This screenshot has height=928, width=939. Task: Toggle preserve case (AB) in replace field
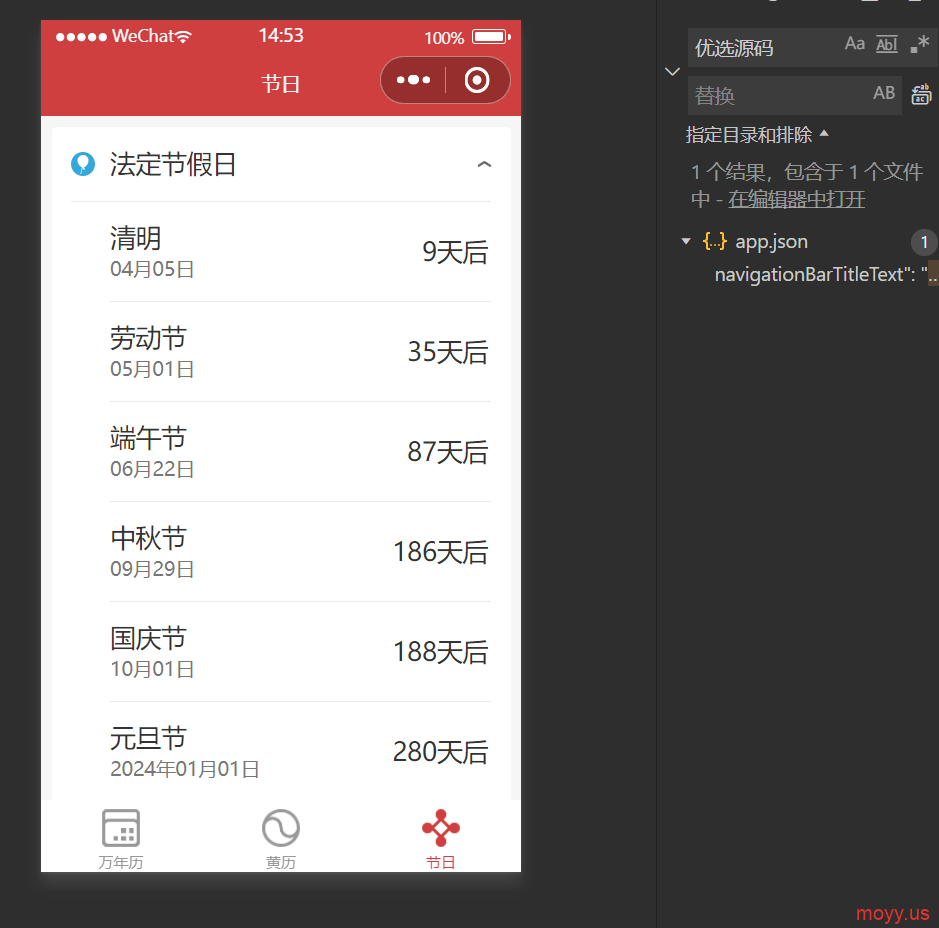click(884, 93)
